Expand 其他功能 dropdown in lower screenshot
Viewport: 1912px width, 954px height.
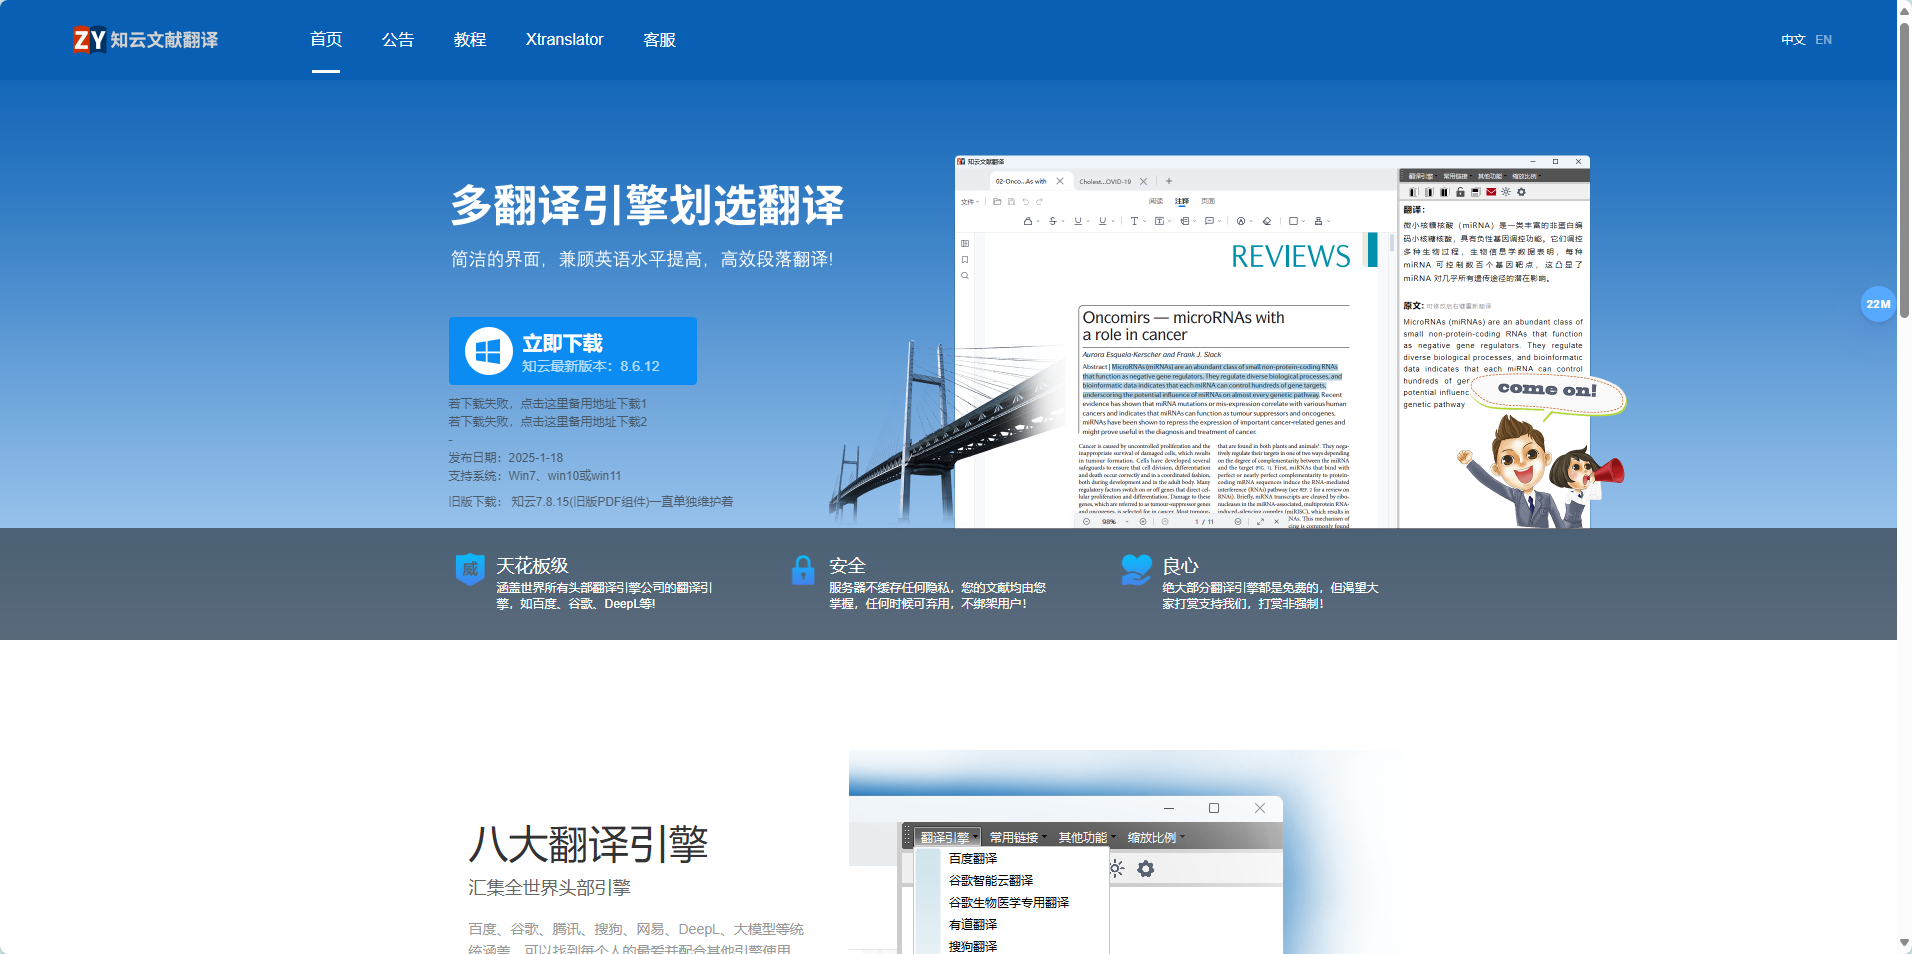point(1086,838)
